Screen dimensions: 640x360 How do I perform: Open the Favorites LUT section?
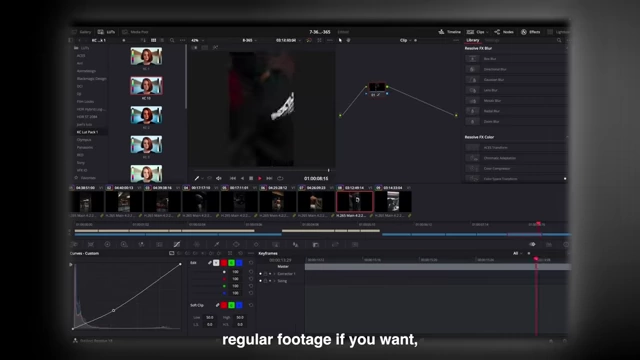pyautogui.click(x=85, y=178)
